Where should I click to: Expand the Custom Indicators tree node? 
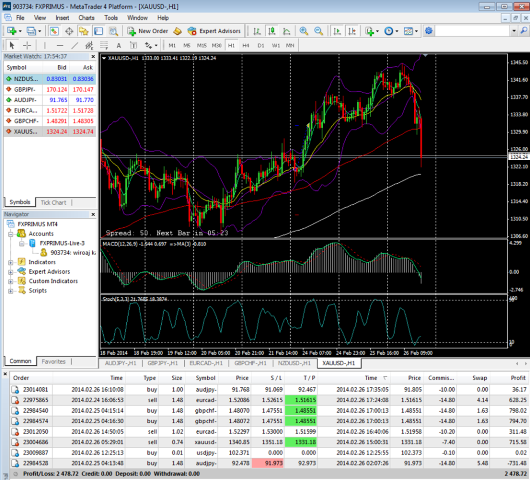tap(10, 281)
